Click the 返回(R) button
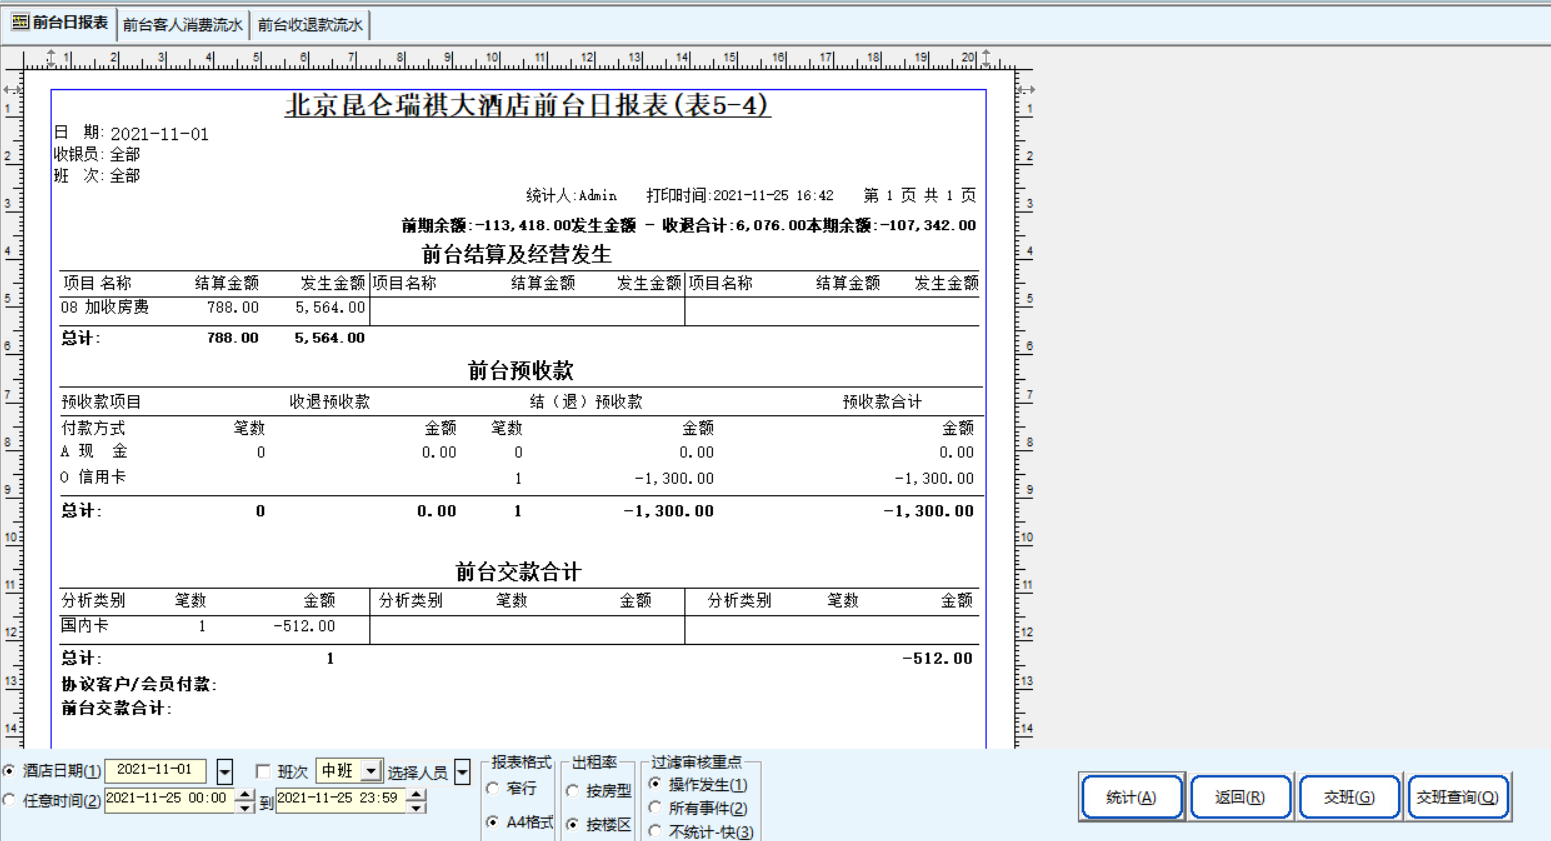 [1240, 797]
